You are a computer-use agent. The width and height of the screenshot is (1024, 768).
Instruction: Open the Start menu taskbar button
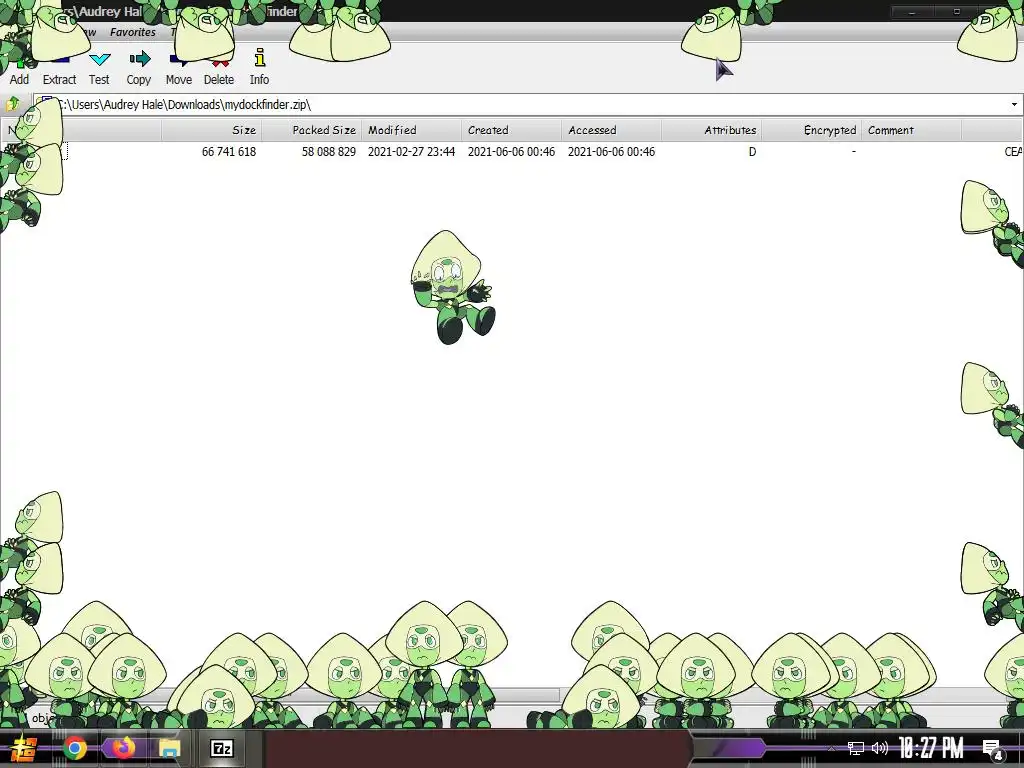tap(24, 748)
